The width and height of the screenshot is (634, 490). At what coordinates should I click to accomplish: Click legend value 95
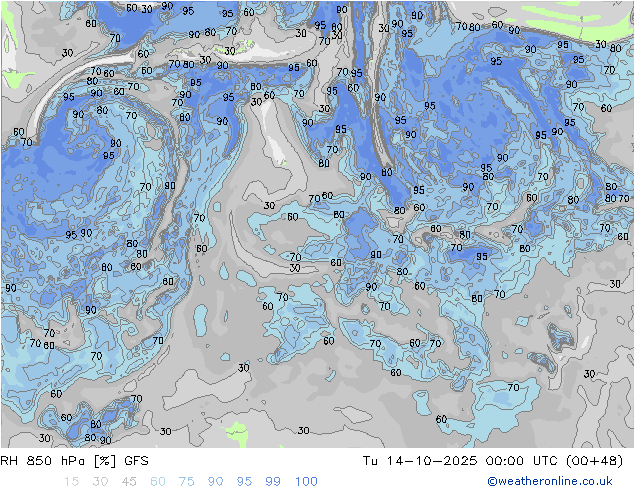[244, 482]
